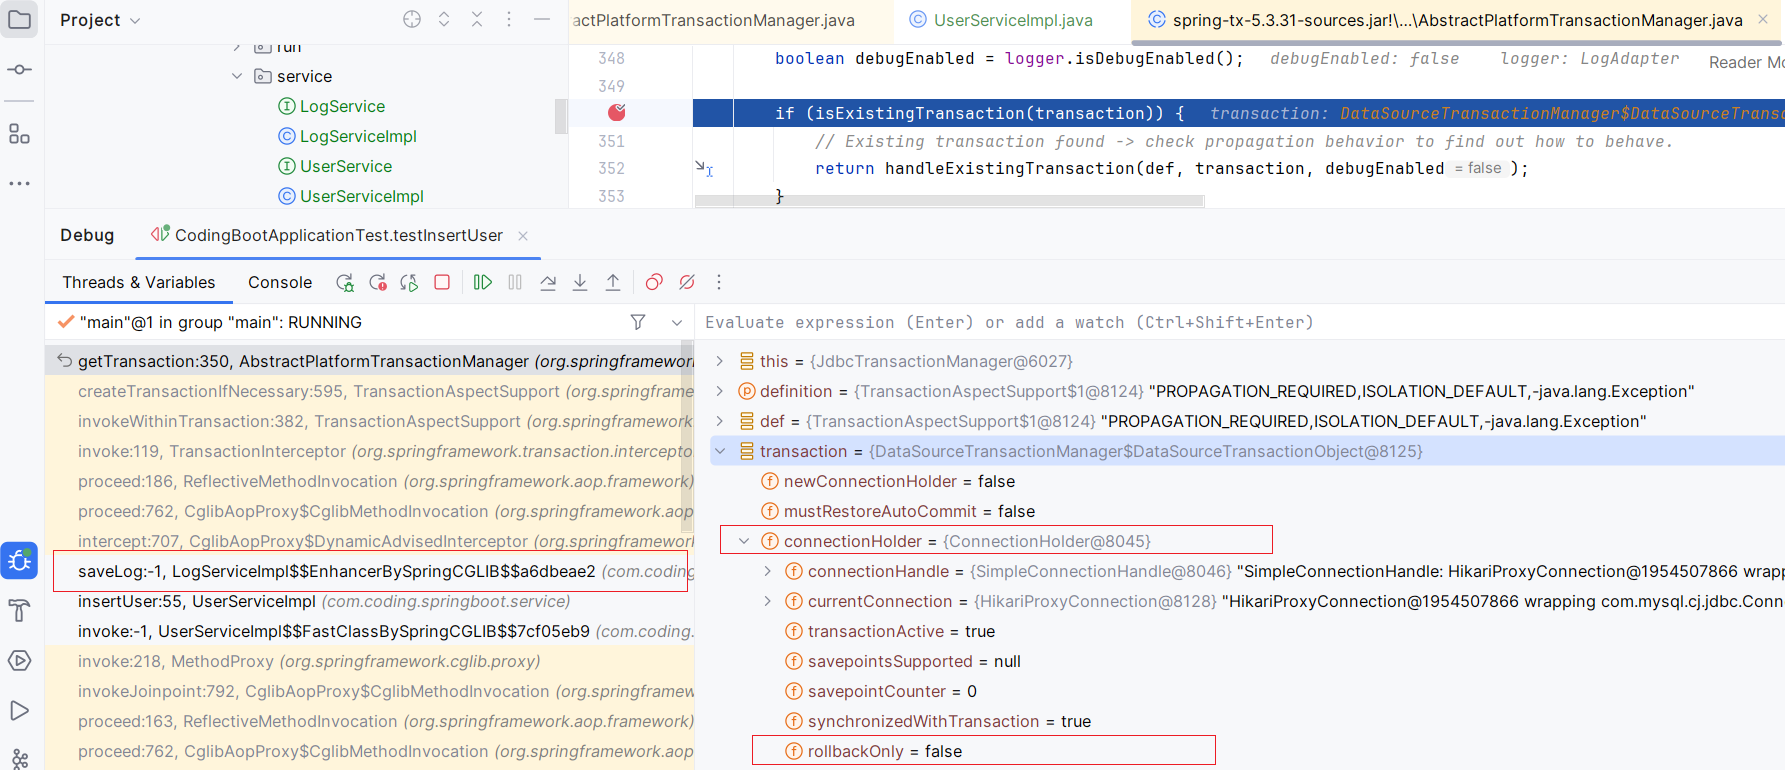
Task: Hide the Project panel
Action: [542, 19]
